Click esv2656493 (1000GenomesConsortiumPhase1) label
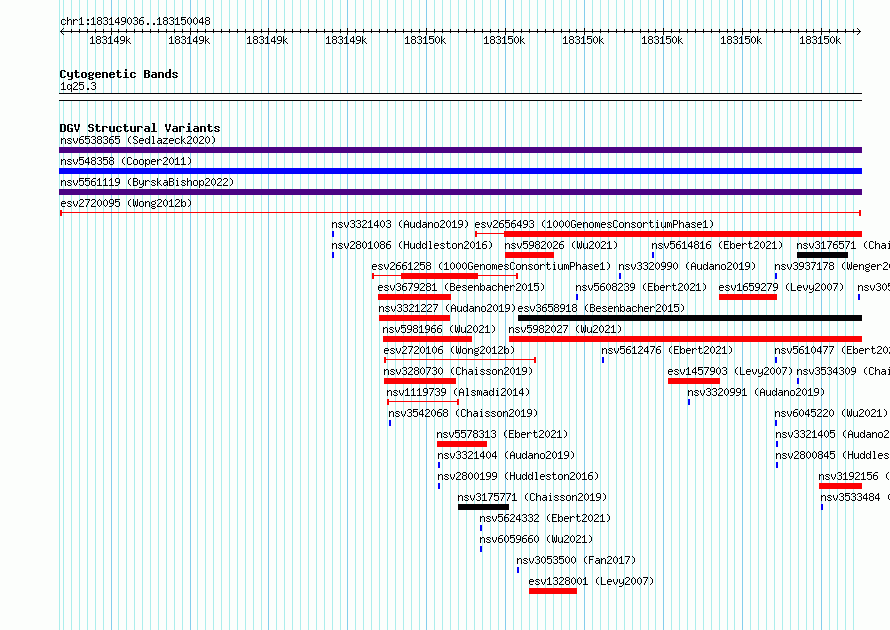 [x=594, y=224]
